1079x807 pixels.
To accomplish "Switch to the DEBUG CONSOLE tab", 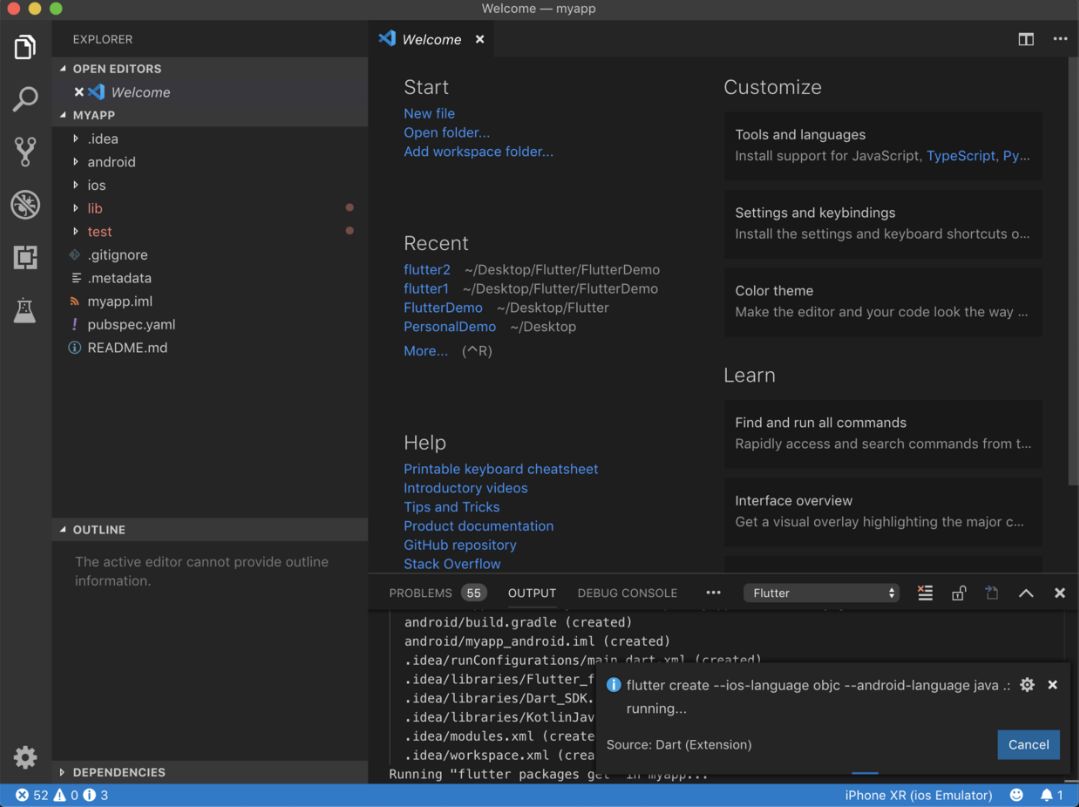I will pos(627,593).
